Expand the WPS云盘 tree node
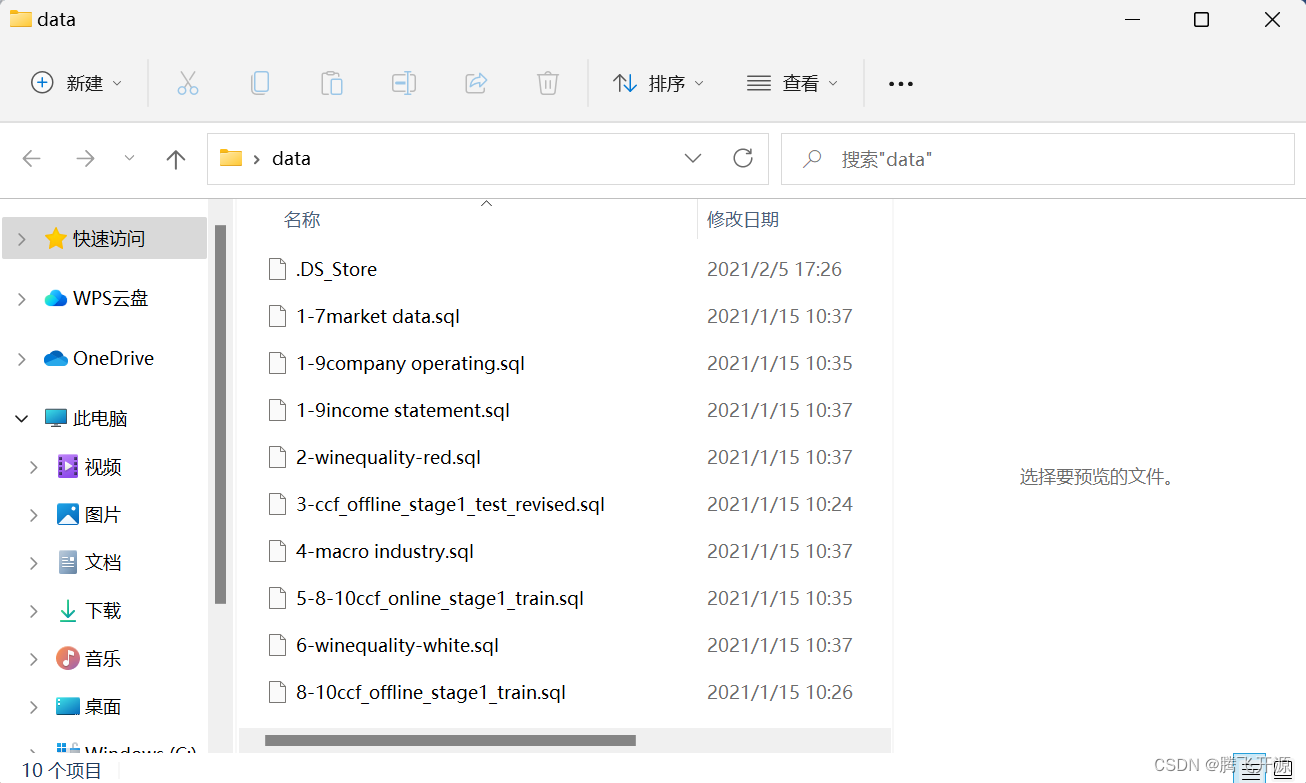This screenshot has height=783, width=1306. 22,298
